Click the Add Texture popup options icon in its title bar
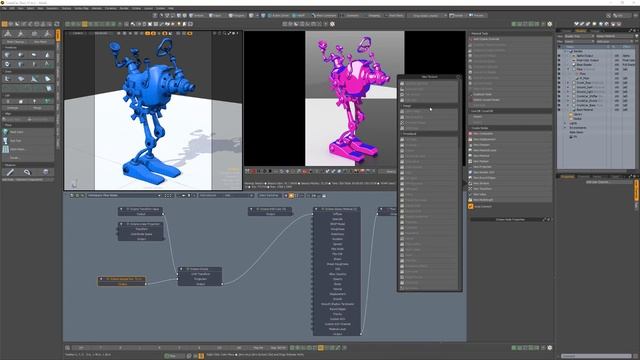Screen dimensions: 640x360 458,76
